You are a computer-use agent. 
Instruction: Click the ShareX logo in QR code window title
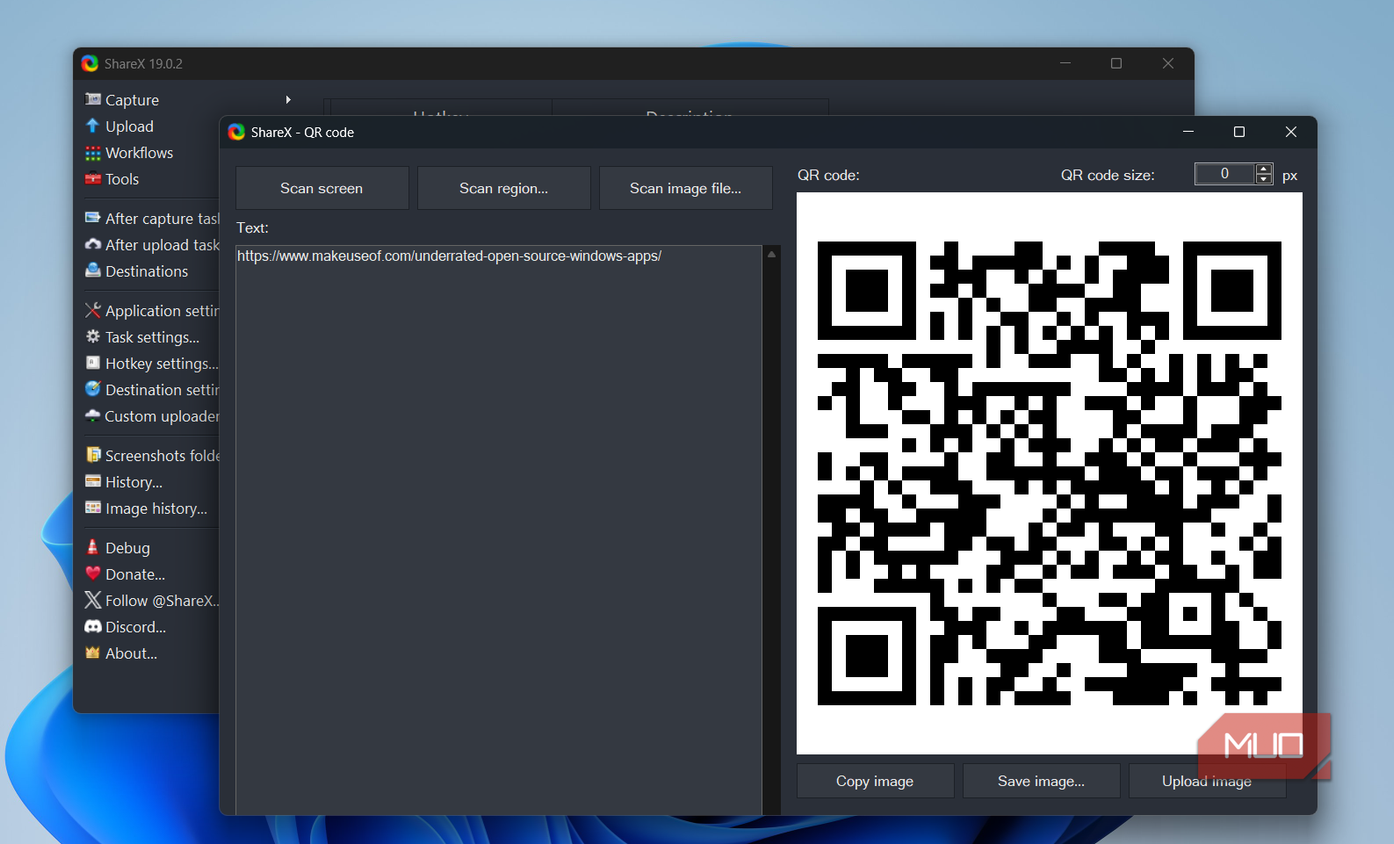pyautogui.click(x=236, y=132)
